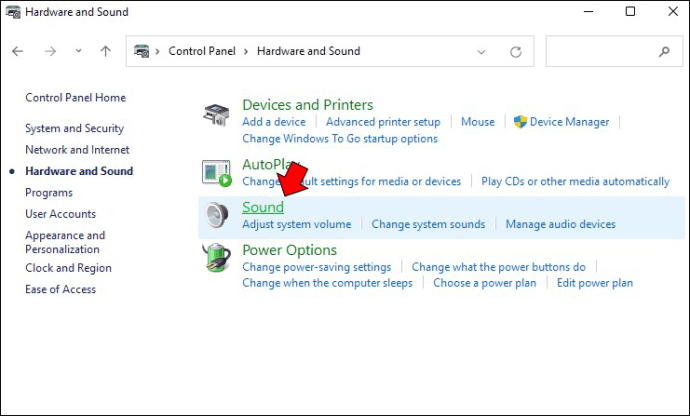The image size is (690, 416).
Task: Click the Power Options battery icon
Action: pyautogui.click(x=217, y=258)
